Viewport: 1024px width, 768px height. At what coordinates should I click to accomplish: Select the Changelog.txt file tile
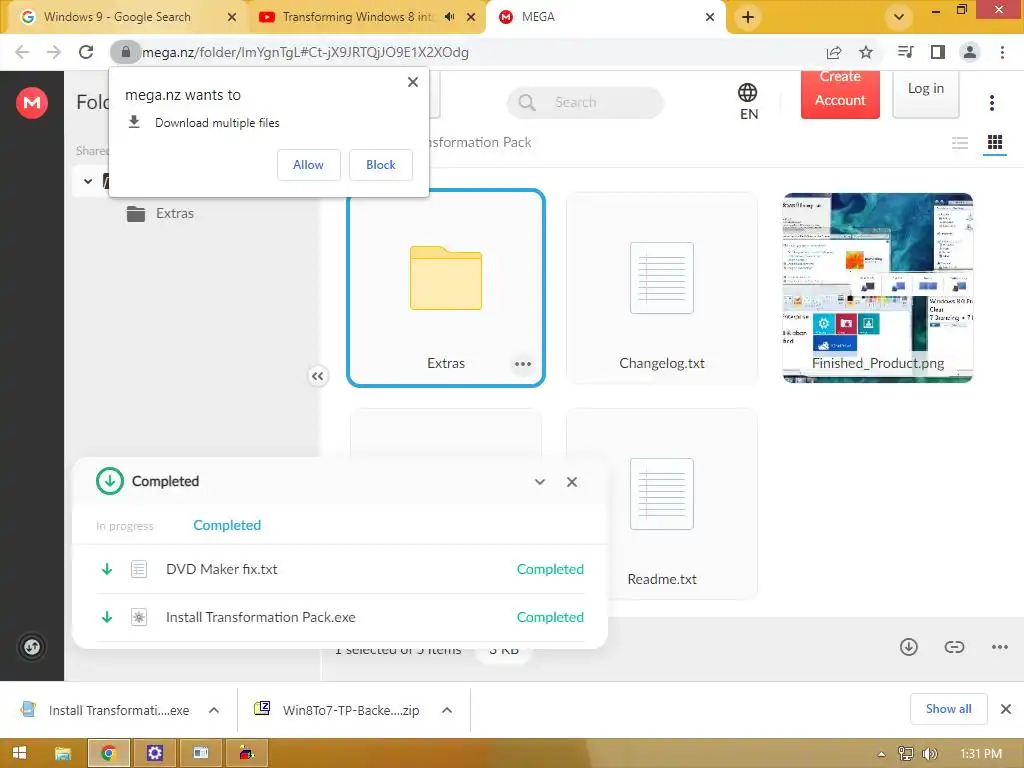[662, 288]
